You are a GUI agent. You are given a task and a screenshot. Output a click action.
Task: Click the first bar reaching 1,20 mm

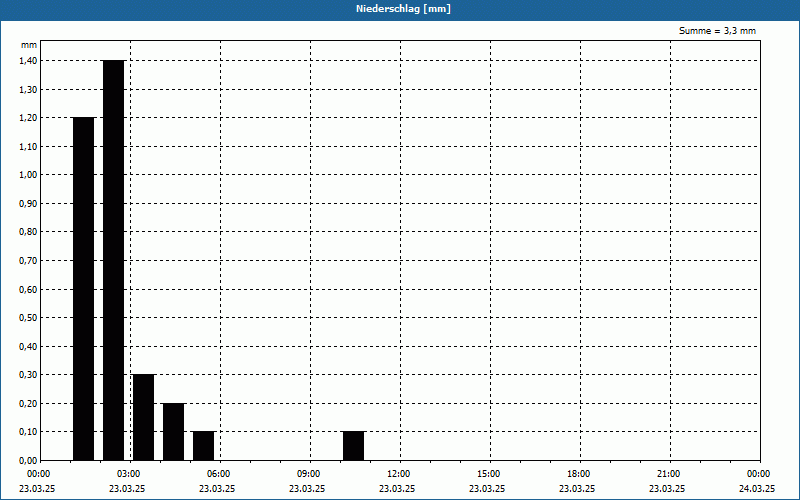[x=84, y=289]
